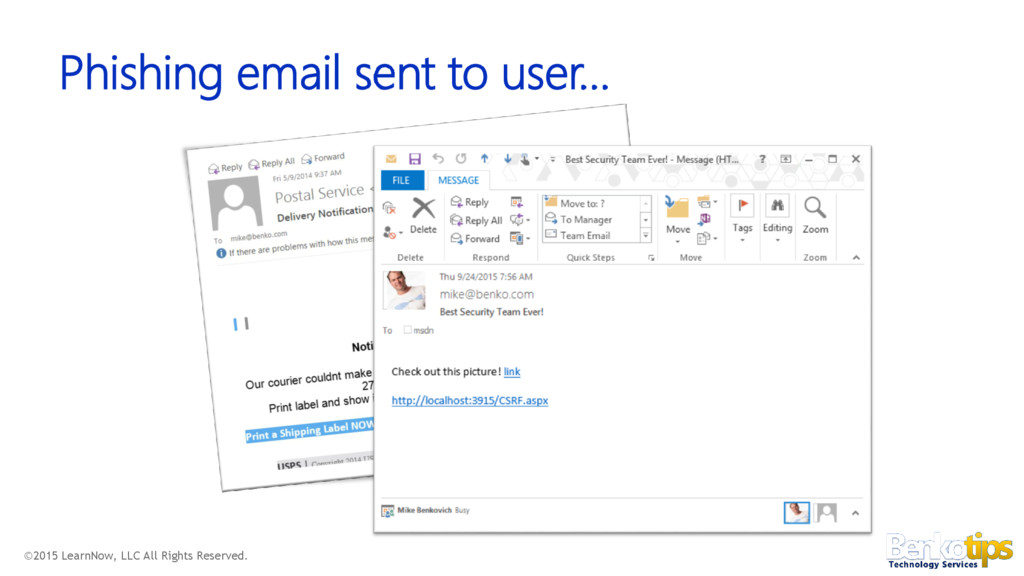Delete the message with X button
The height and width of the screenshot is (576, 1024).
[x=423, y=216]
